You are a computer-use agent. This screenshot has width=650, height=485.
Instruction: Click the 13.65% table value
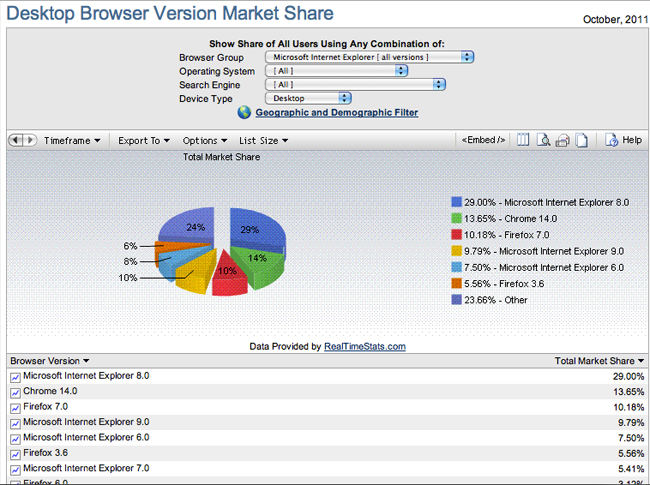coord(628,392)
